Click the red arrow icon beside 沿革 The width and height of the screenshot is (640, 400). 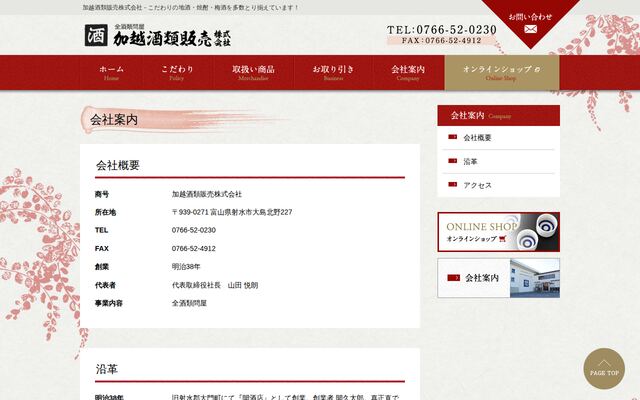452,161
